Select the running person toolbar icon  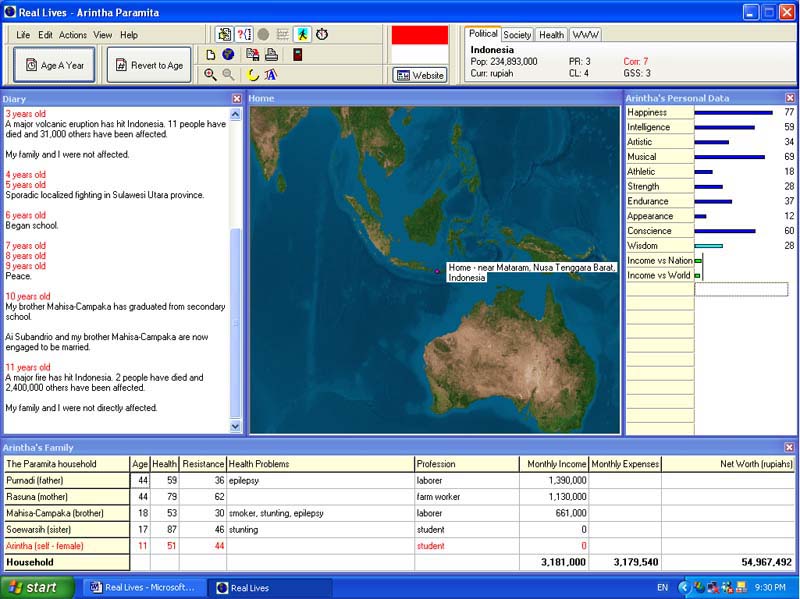pos(303,35)
